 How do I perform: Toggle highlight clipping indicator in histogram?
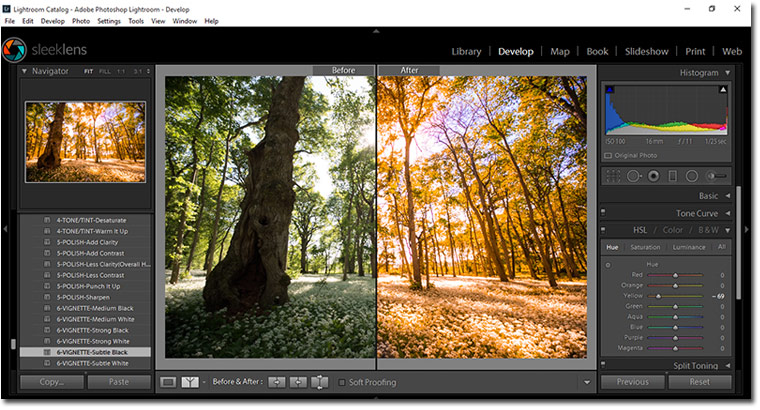pyautogui.click(x=723, y=89)
